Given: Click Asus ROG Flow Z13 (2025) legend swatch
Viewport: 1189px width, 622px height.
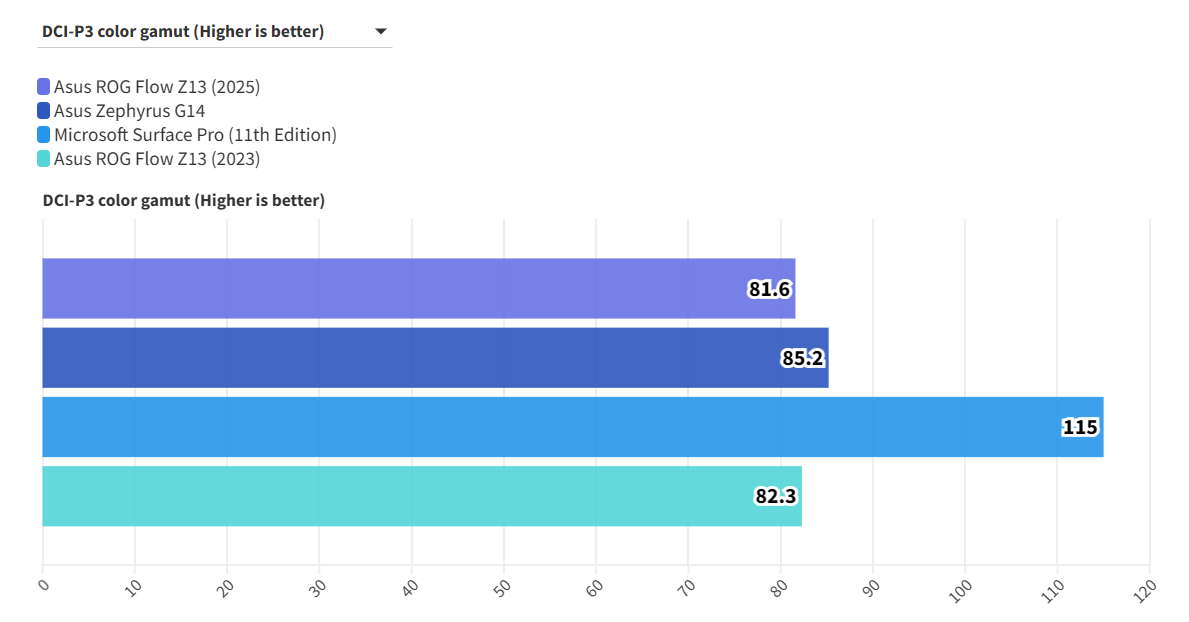Looking at the screenshot, I should click(x=44, y=87).
